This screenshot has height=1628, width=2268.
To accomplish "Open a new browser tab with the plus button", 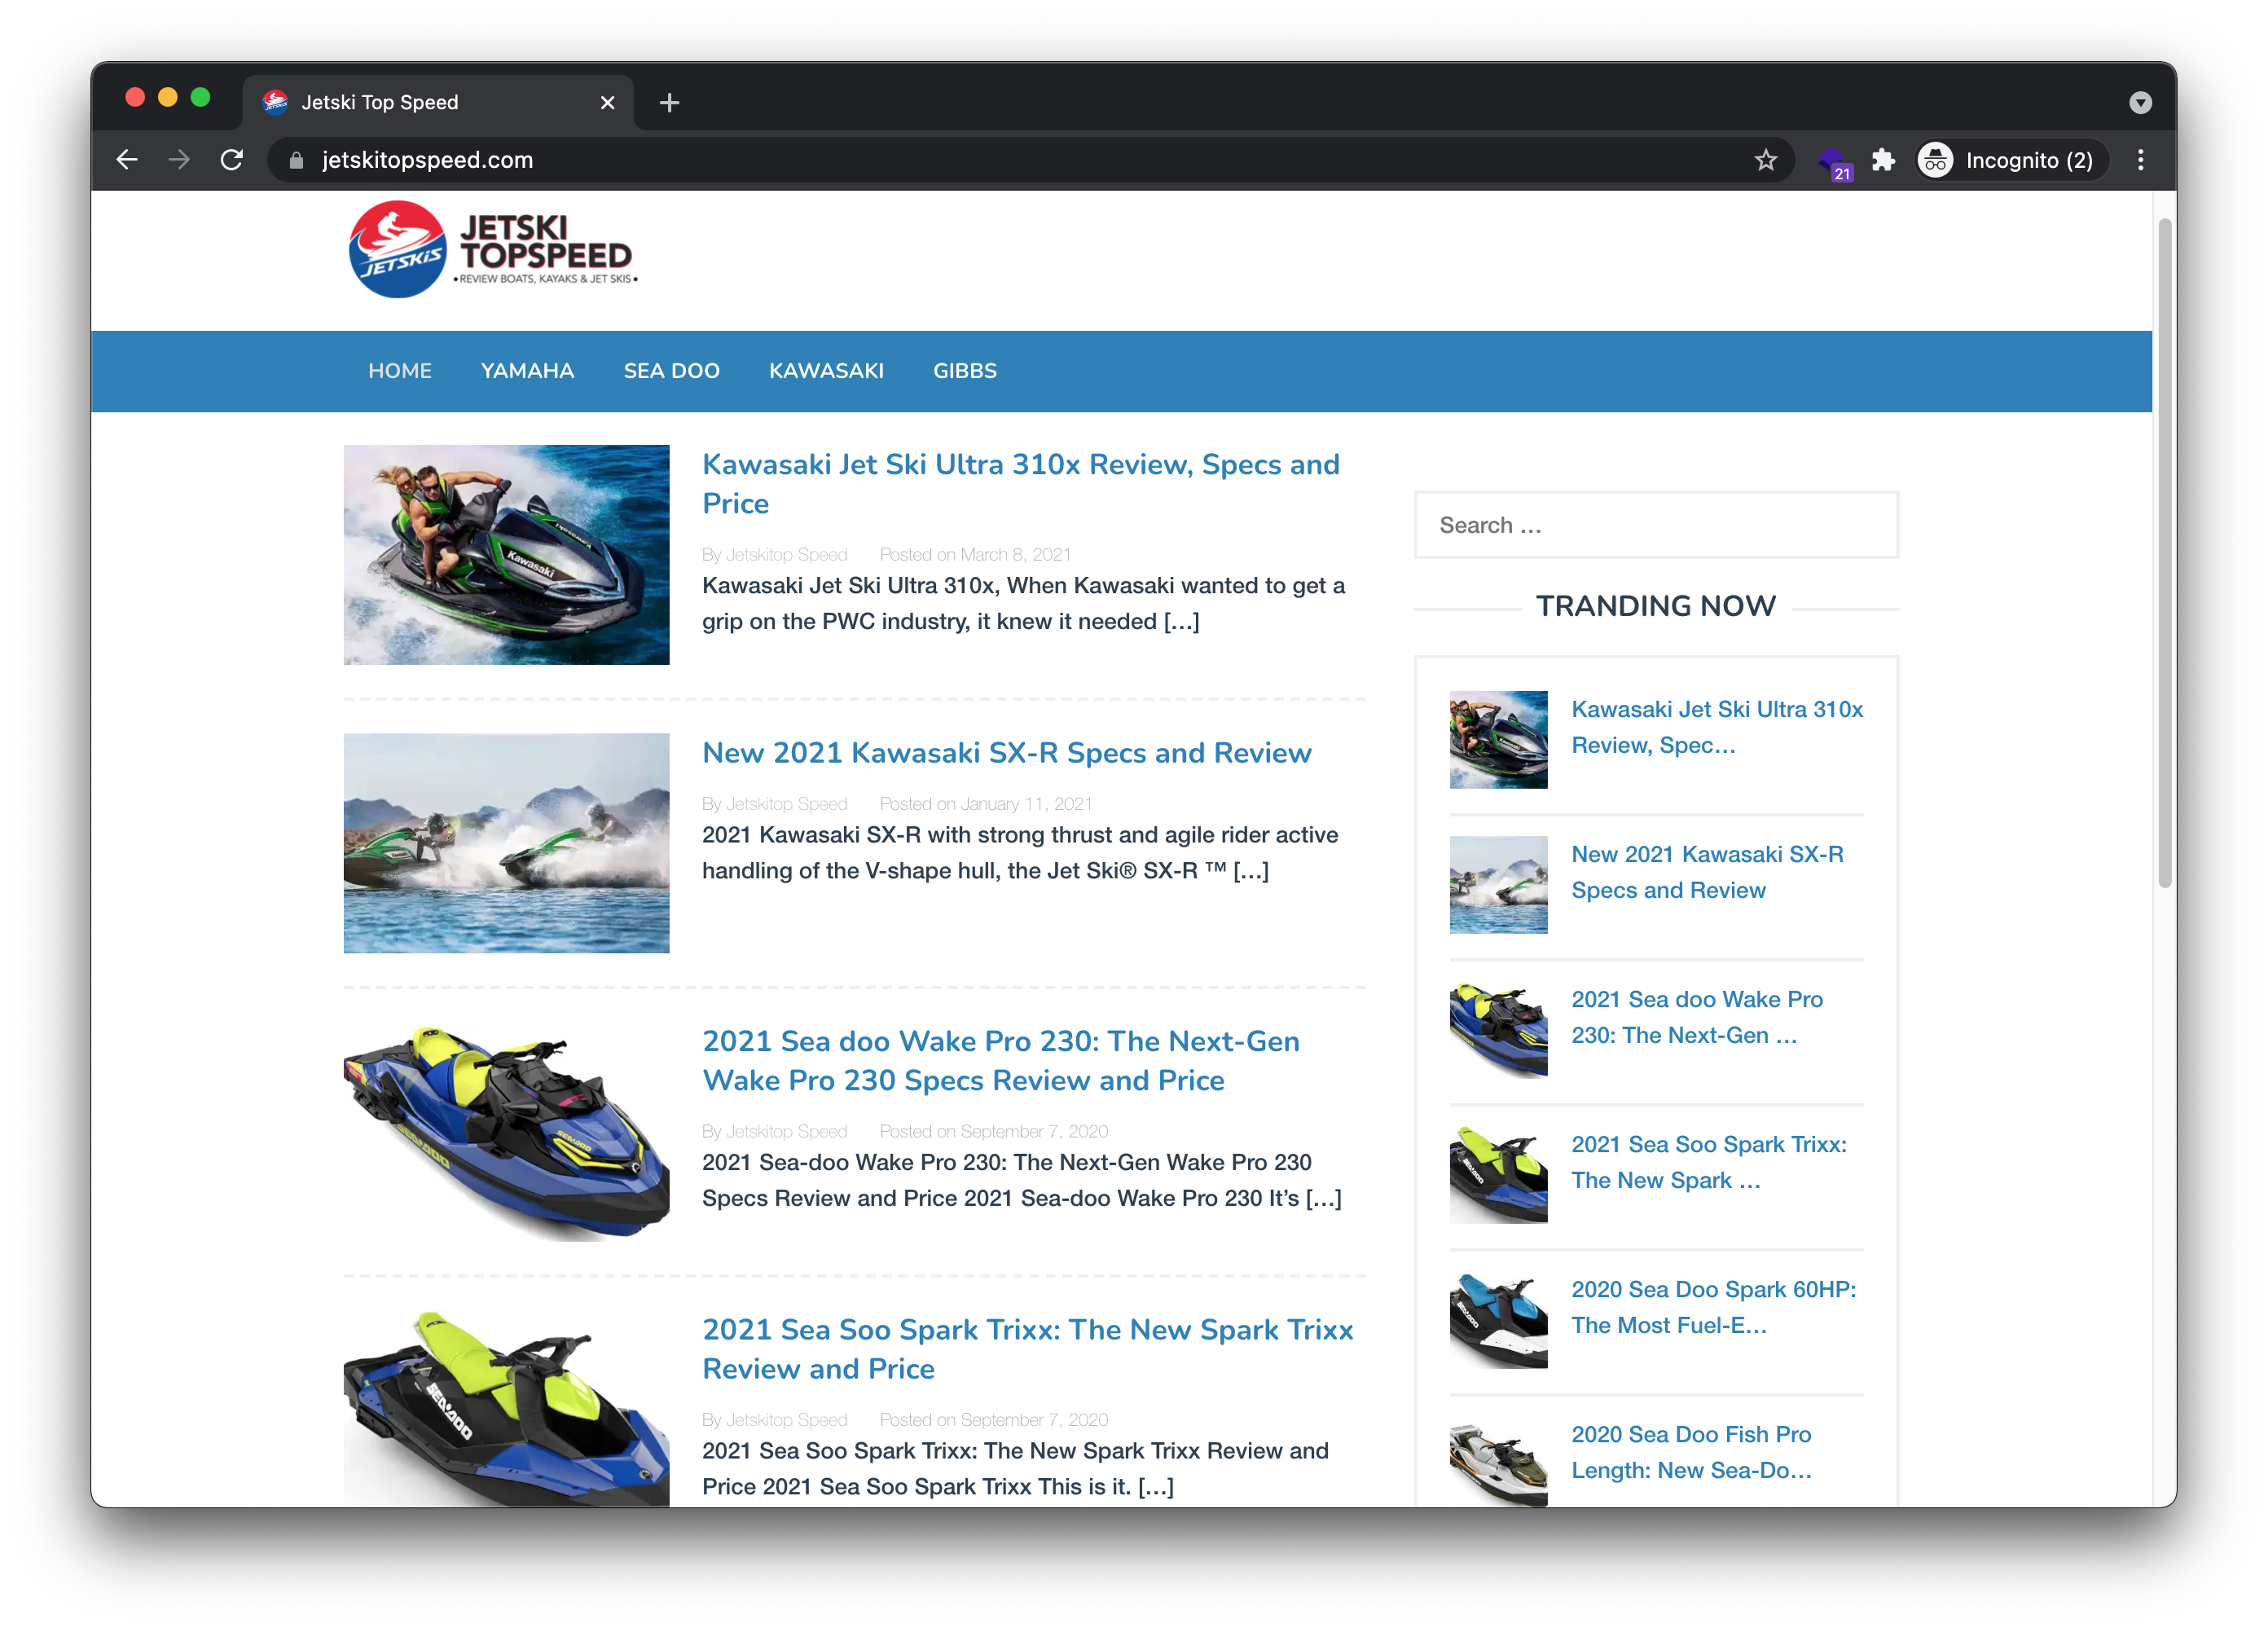I will (670, 101).
